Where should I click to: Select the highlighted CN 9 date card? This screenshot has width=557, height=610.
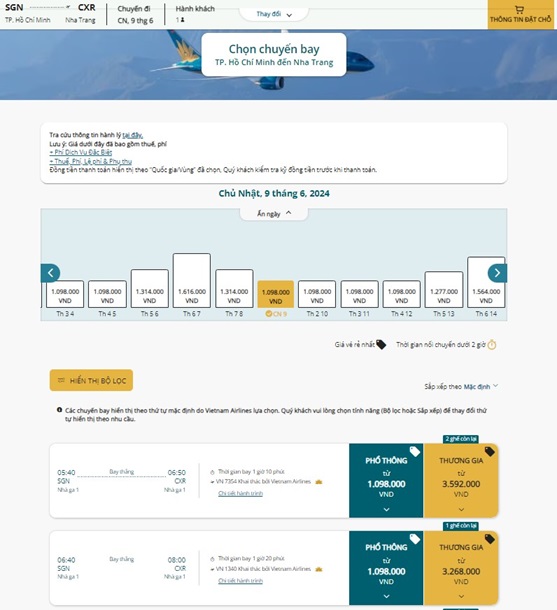tap(276, 294)
